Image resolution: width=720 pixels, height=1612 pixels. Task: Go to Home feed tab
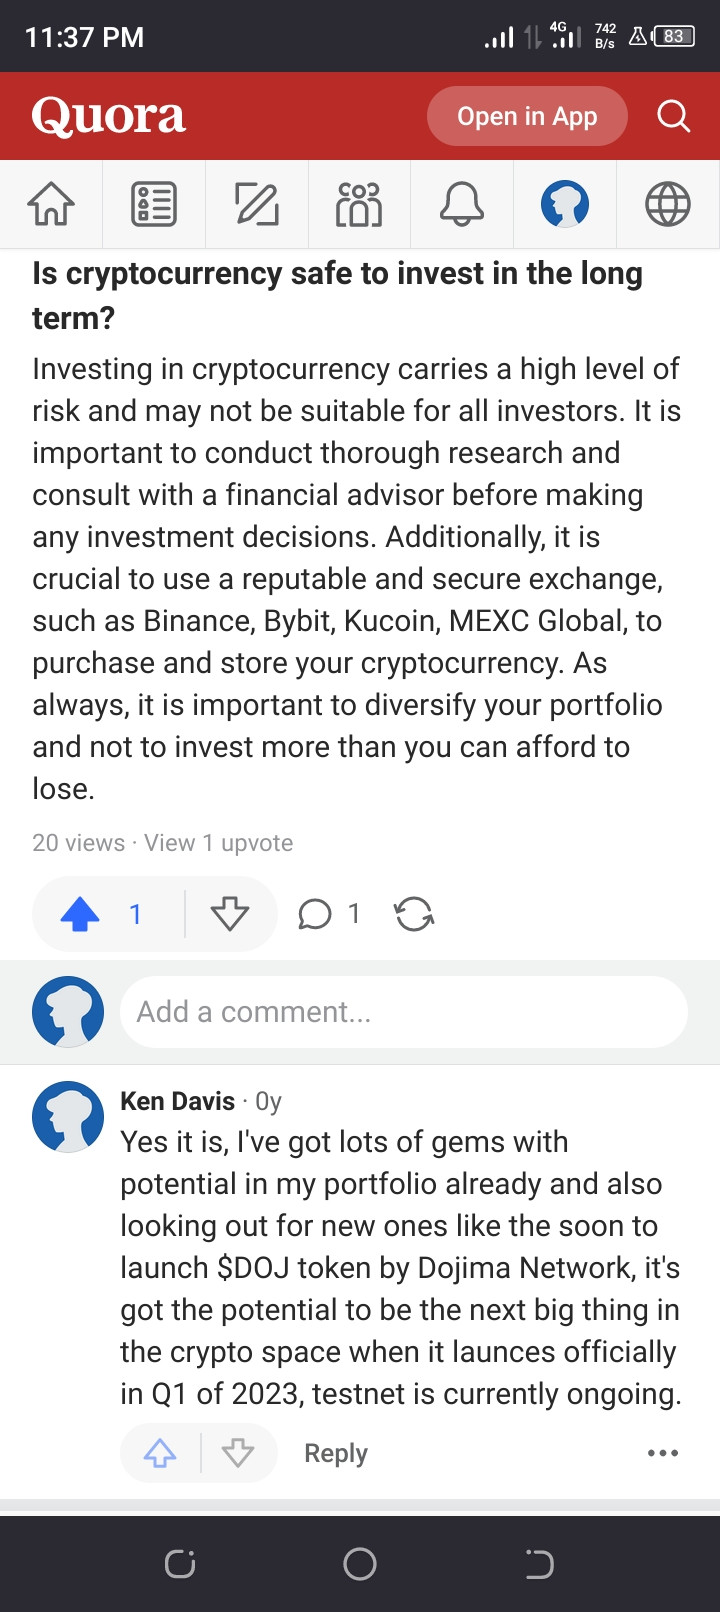coord(51,204)
